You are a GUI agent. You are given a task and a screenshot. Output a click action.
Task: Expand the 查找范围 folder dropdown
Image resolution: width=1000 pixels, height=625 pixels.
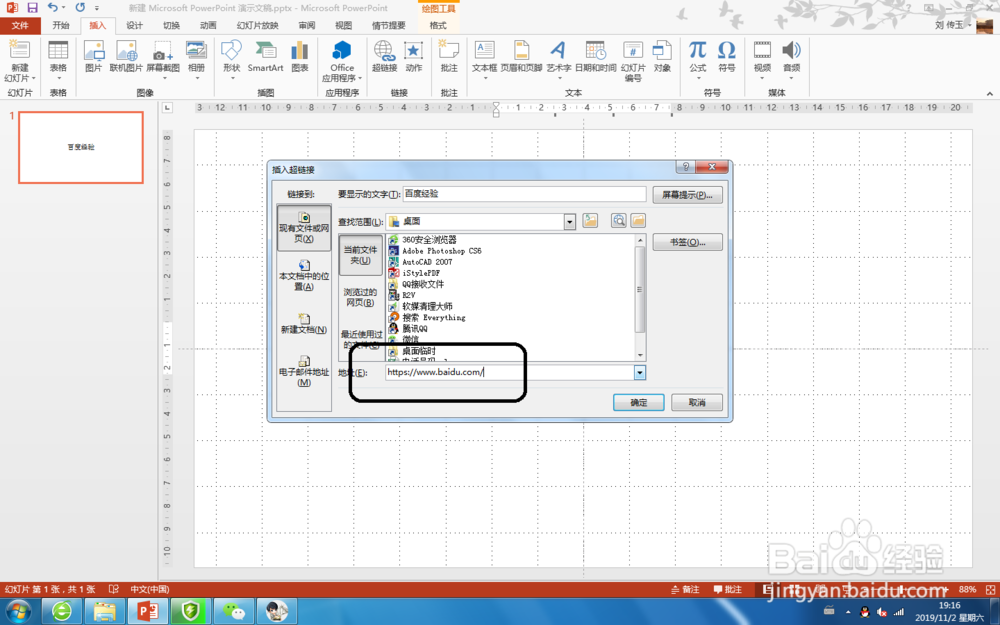(x=570, y=221)
